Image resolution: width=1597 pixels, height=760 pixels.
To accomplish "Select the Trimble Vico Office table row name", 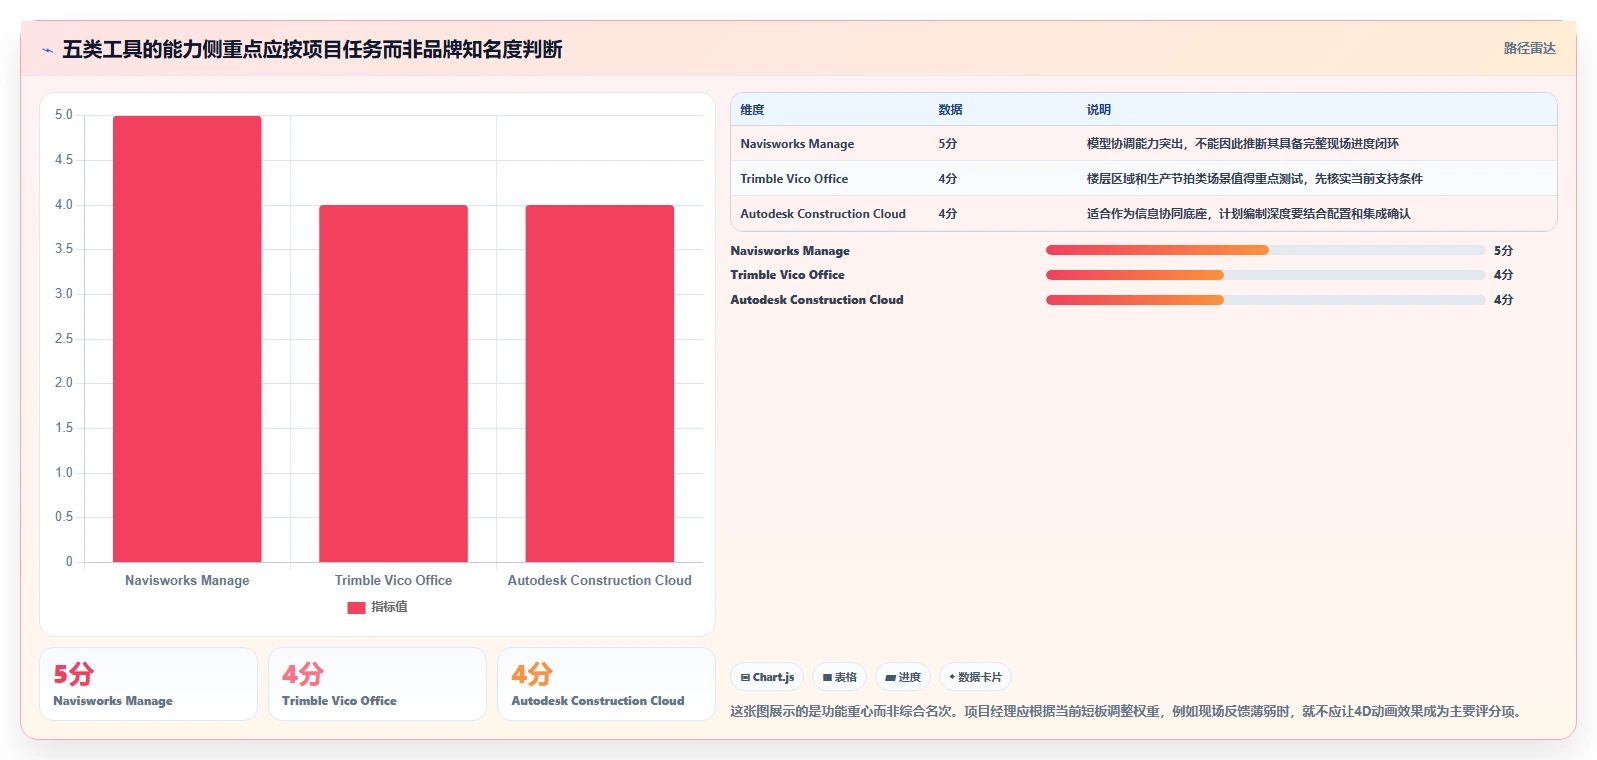I will 794,179.
